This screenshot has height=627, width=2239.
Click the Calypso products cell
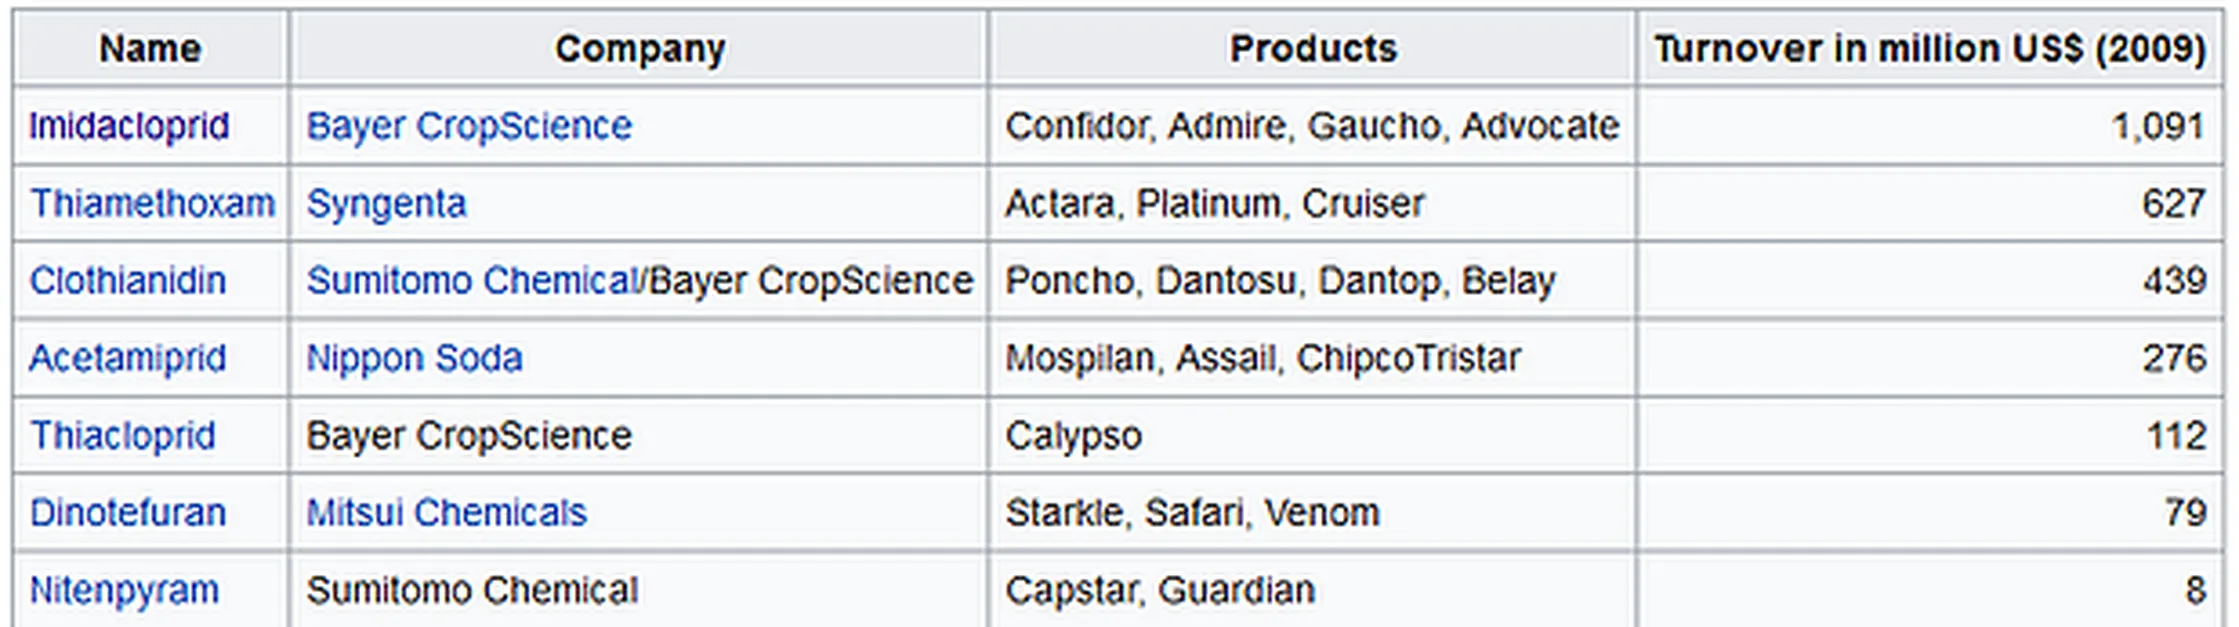(1073, 435)
